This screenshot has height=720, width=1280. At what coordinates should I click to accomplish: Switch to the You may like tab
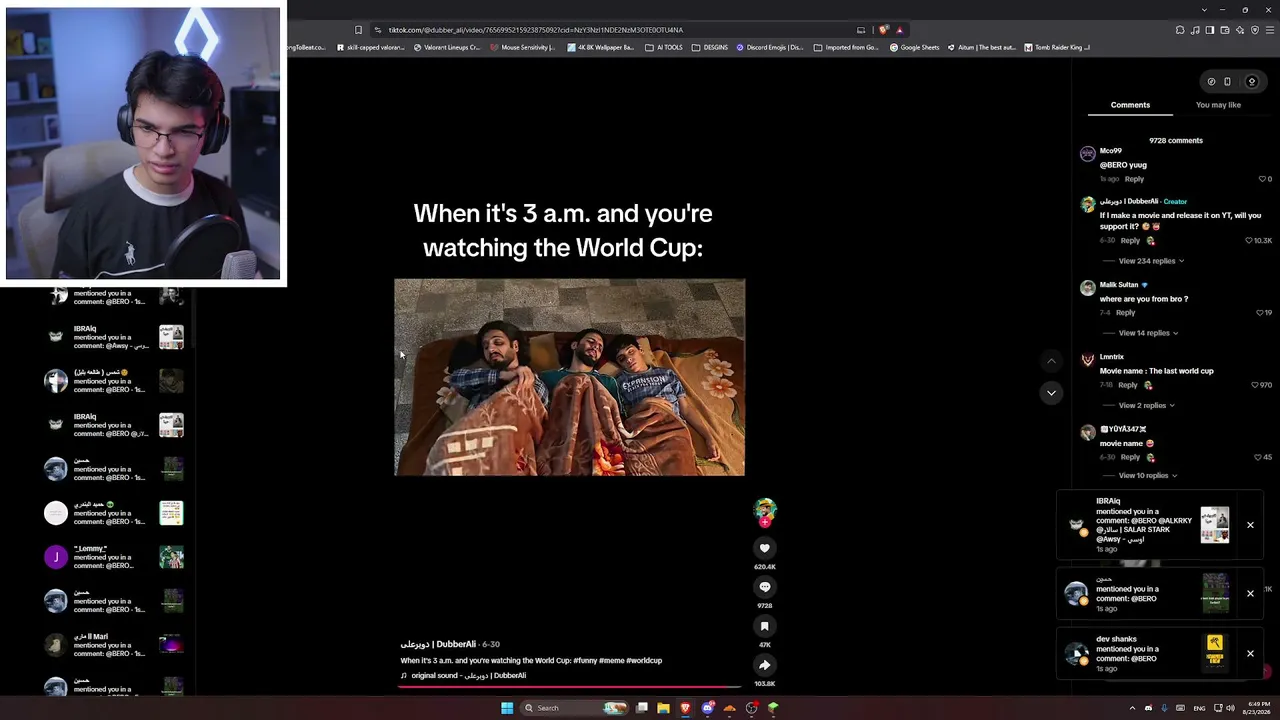tap(1218, 105)
